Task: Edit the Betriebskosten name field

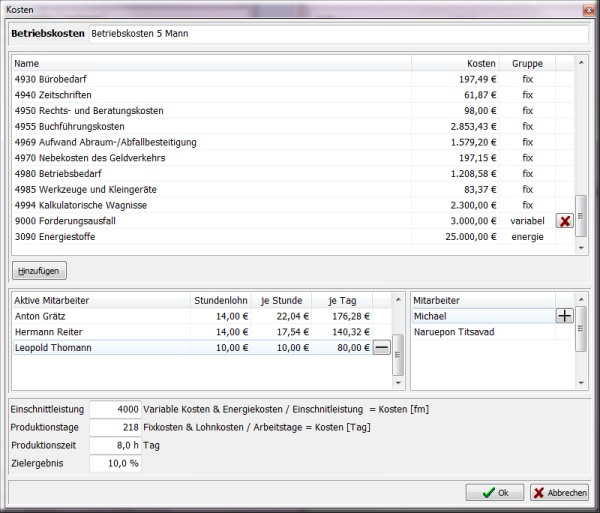Action: [x=339, y=34]
